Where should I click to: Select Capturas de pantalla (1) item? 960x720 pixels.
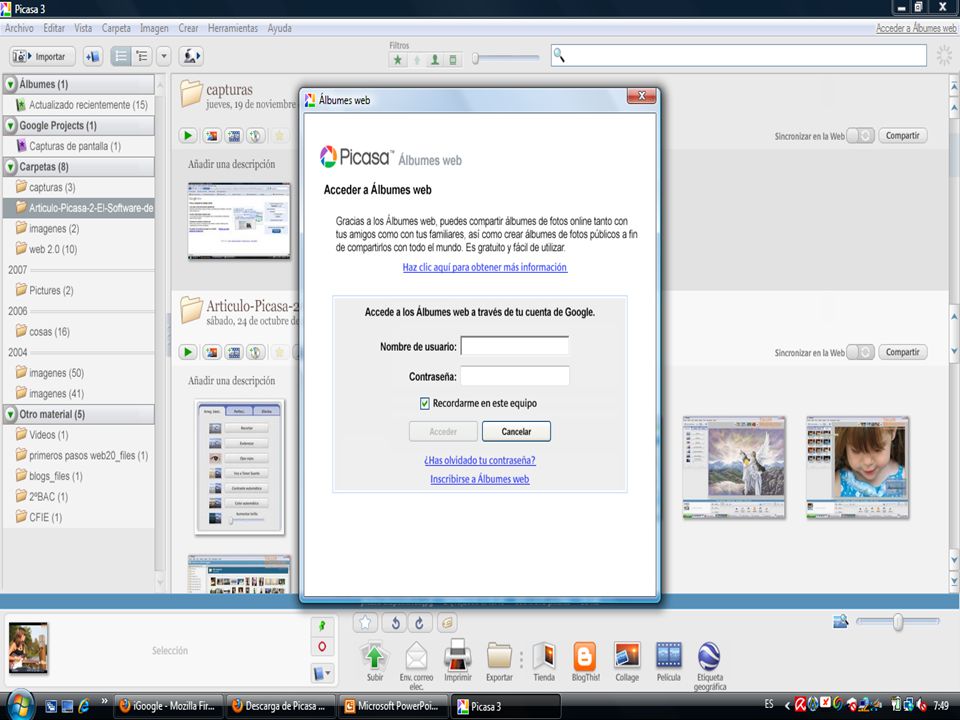pos(69,146)
